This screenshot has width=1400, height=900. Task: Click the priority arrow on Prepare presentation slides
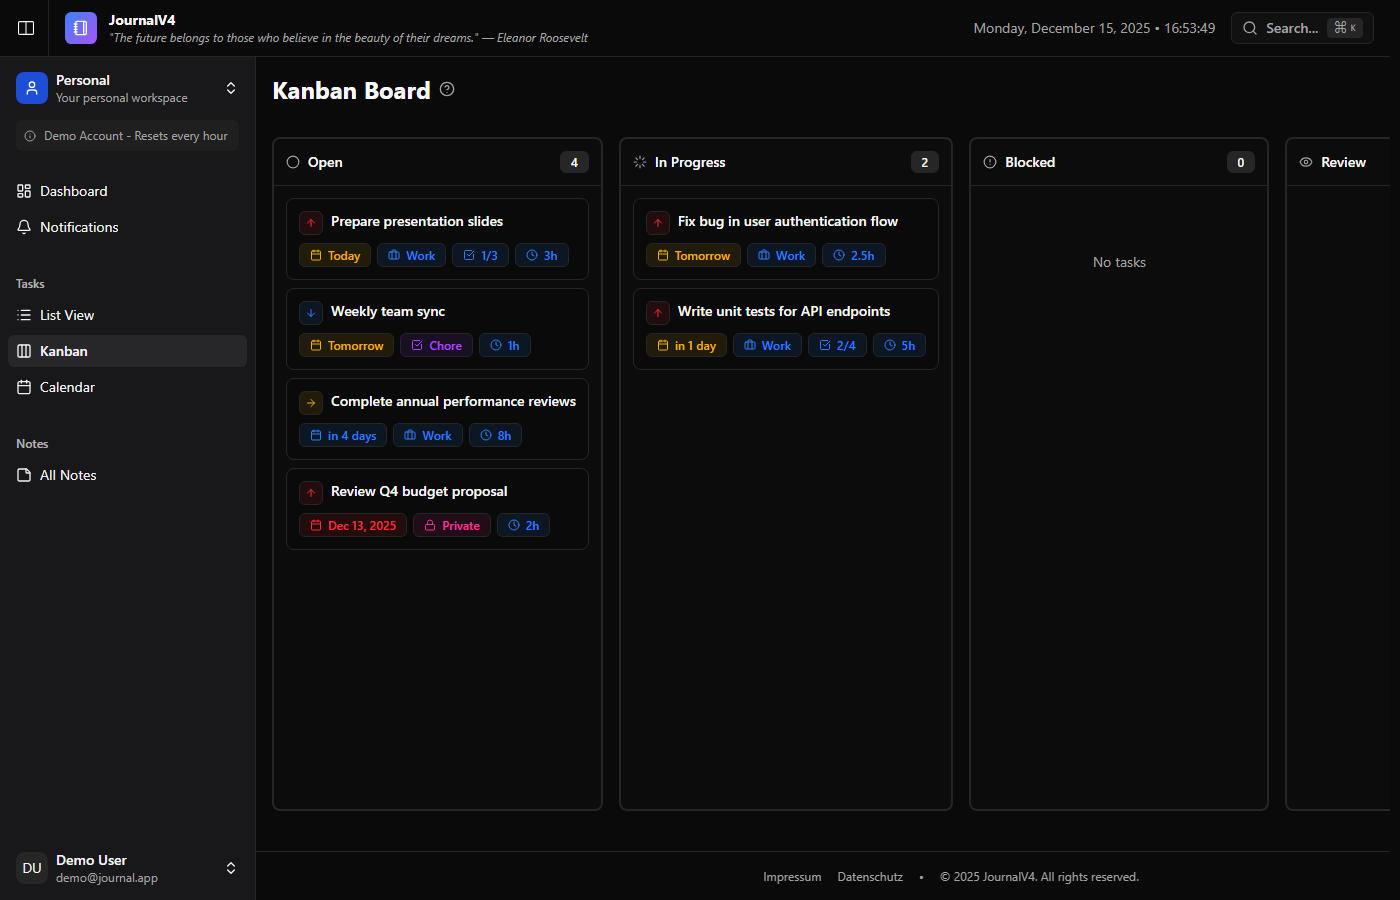point(311,222)
